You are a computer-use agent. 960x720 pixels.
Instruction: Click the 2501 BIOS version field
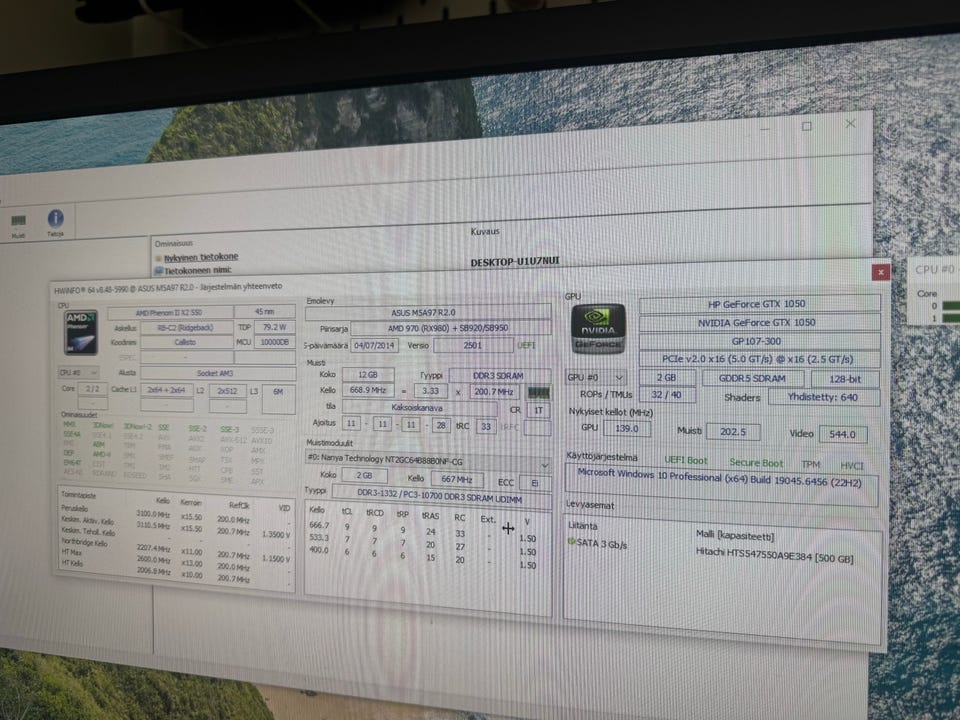point(473,345)
